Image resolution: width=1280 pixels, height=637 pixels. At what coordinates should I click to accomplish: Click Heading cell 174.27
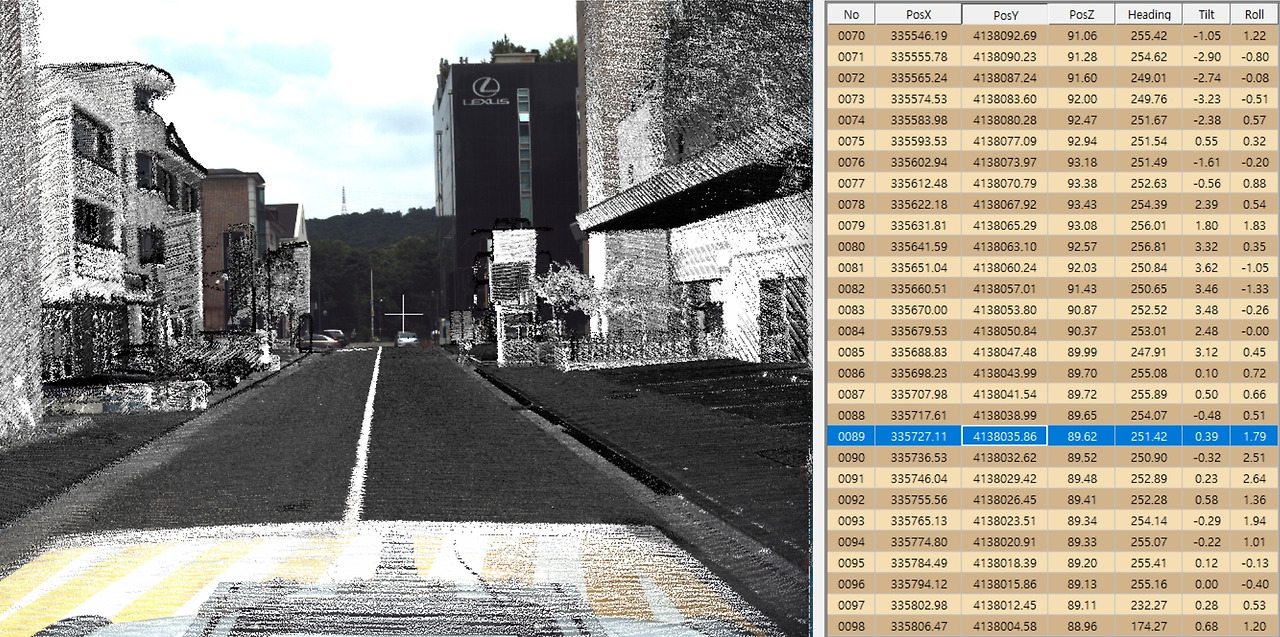1148,625
